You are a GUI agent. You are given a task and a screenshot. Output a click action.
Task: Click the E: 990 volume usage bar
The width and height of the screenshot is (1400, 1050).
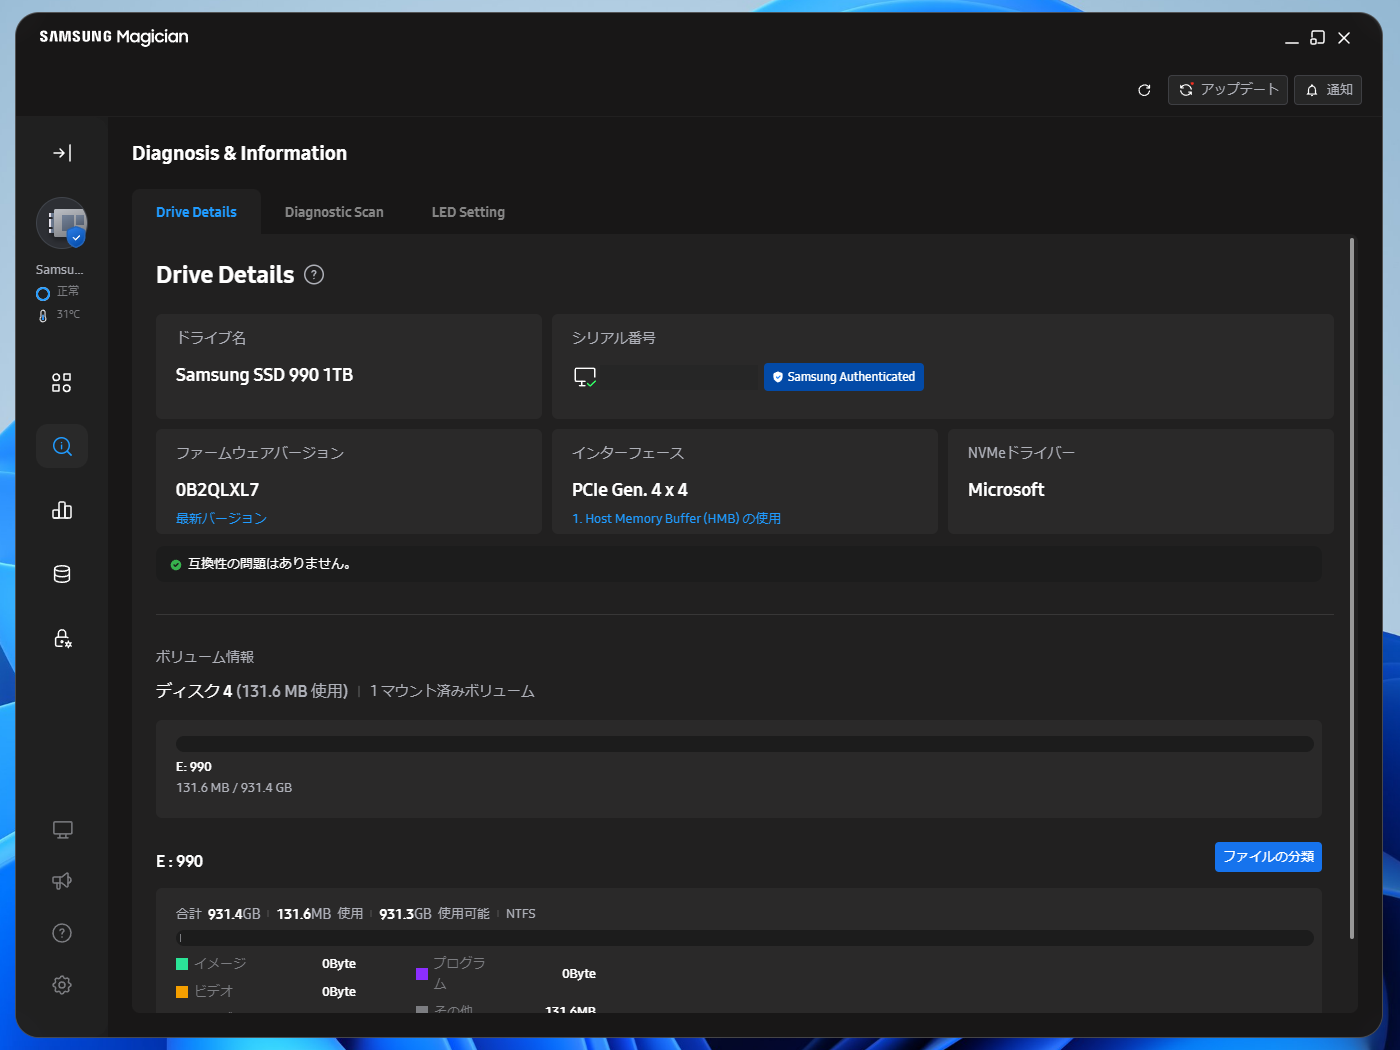point(745,744)
